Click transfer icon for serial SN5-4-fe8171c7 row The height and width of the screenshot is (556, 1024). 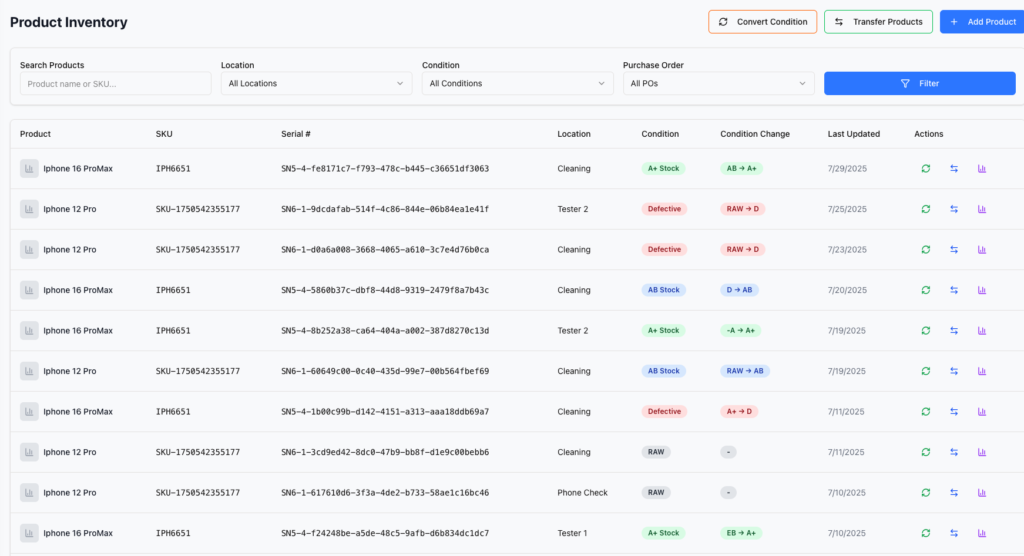pos(954,169)
